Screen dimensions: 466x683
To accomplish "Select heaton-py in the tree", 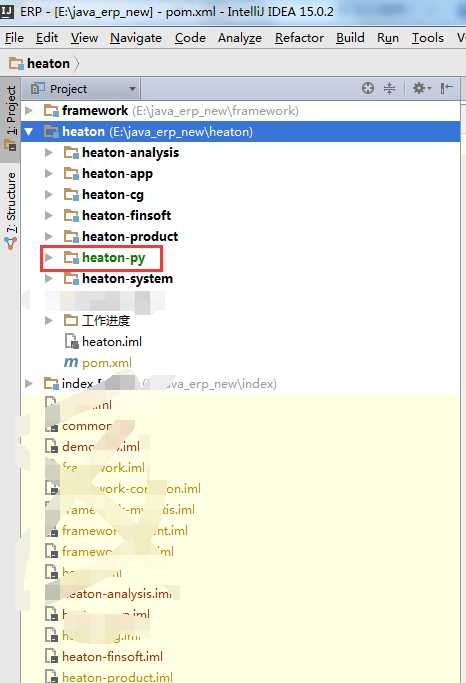I will (x=113, y=258).
